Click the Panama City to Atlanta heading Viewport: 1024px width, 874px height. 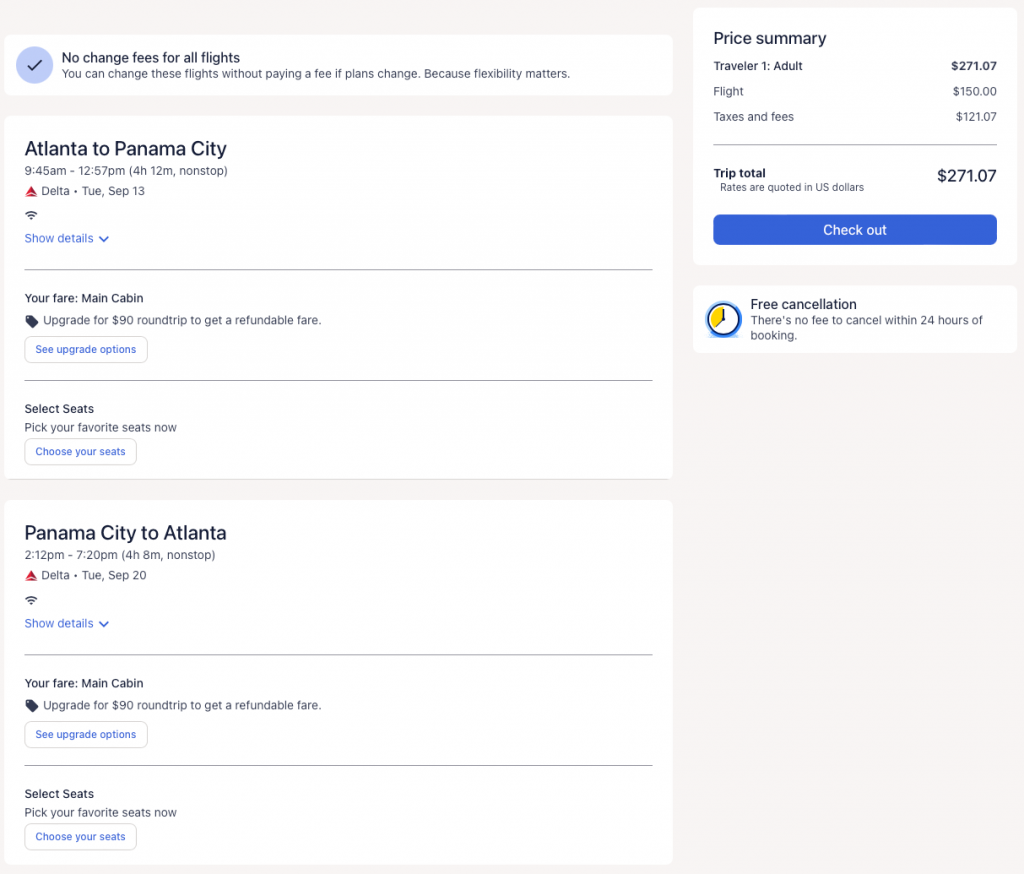pyautogui.click(x=125, y=533)
